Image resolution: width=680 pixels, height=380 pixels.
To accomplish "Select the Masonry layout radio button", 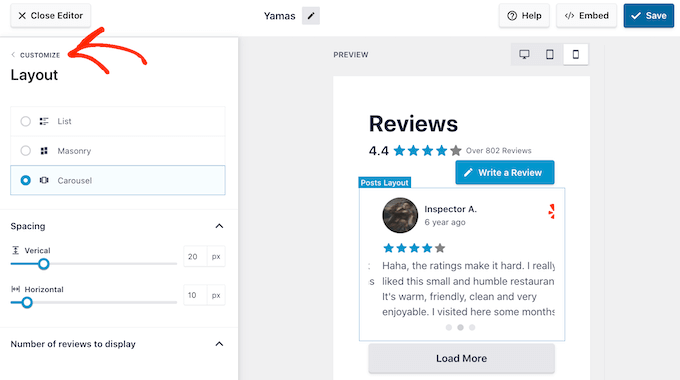I will (x=26, y=151).
